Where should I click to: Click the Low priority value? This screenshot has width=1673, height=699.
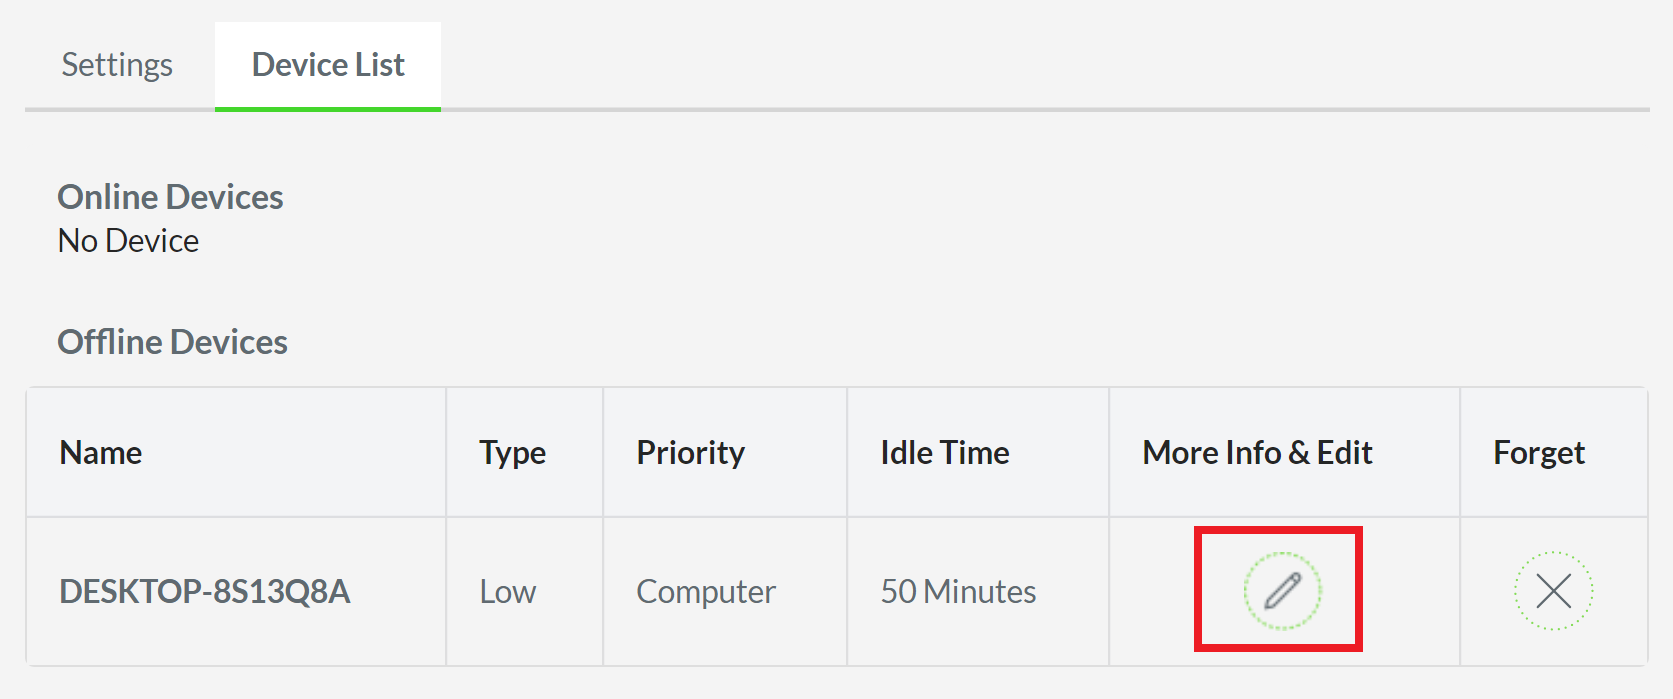[508, 591]
